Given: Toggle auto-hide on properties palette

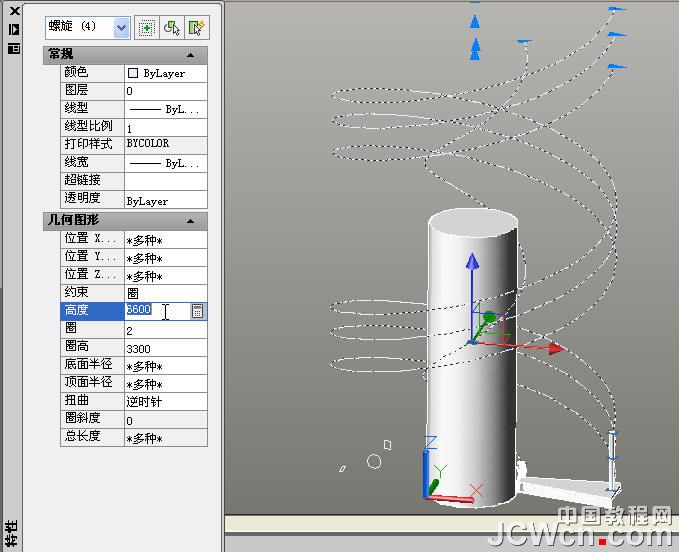Looking at the screenshot, I should [x=14, y=29].
